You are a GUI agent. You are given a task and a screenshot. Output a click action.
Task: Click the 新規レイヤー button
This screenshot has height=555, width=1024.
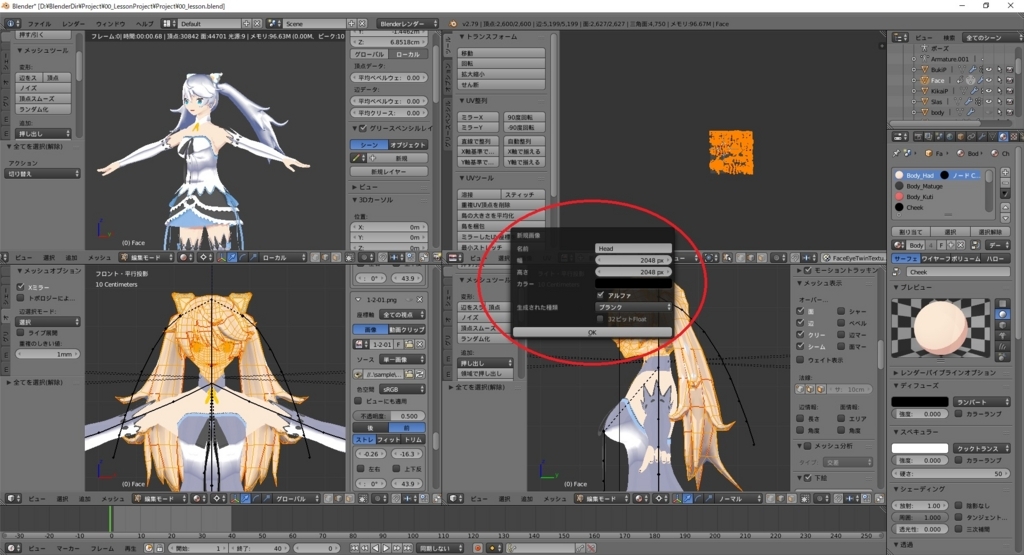(x=389, y=172)
